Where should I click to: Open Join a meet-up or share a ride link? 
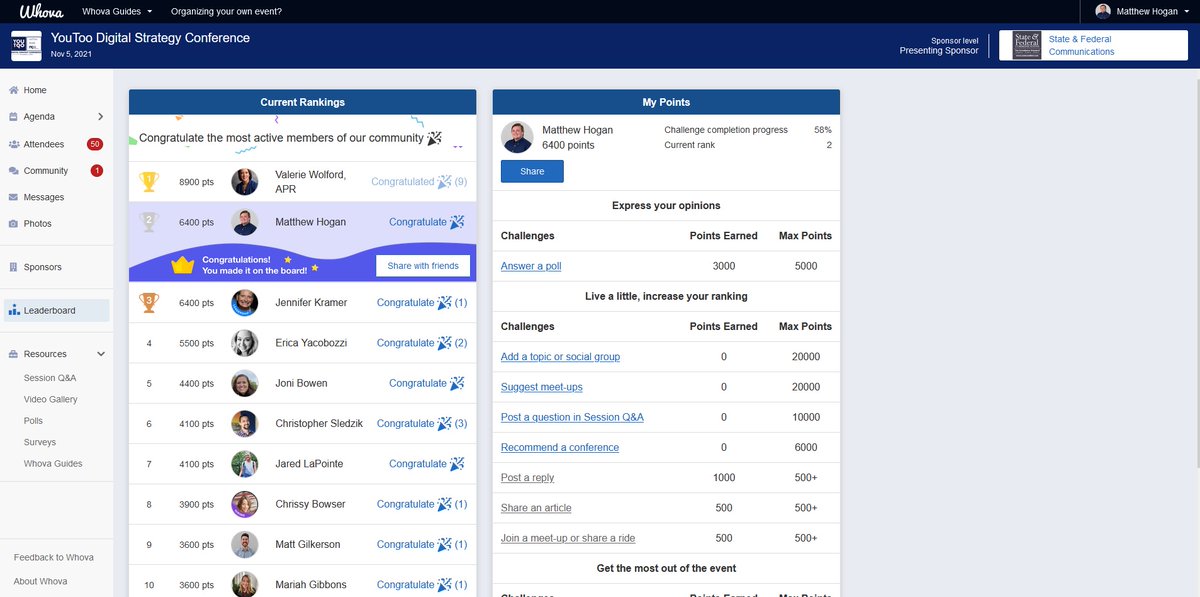(568, 538)
